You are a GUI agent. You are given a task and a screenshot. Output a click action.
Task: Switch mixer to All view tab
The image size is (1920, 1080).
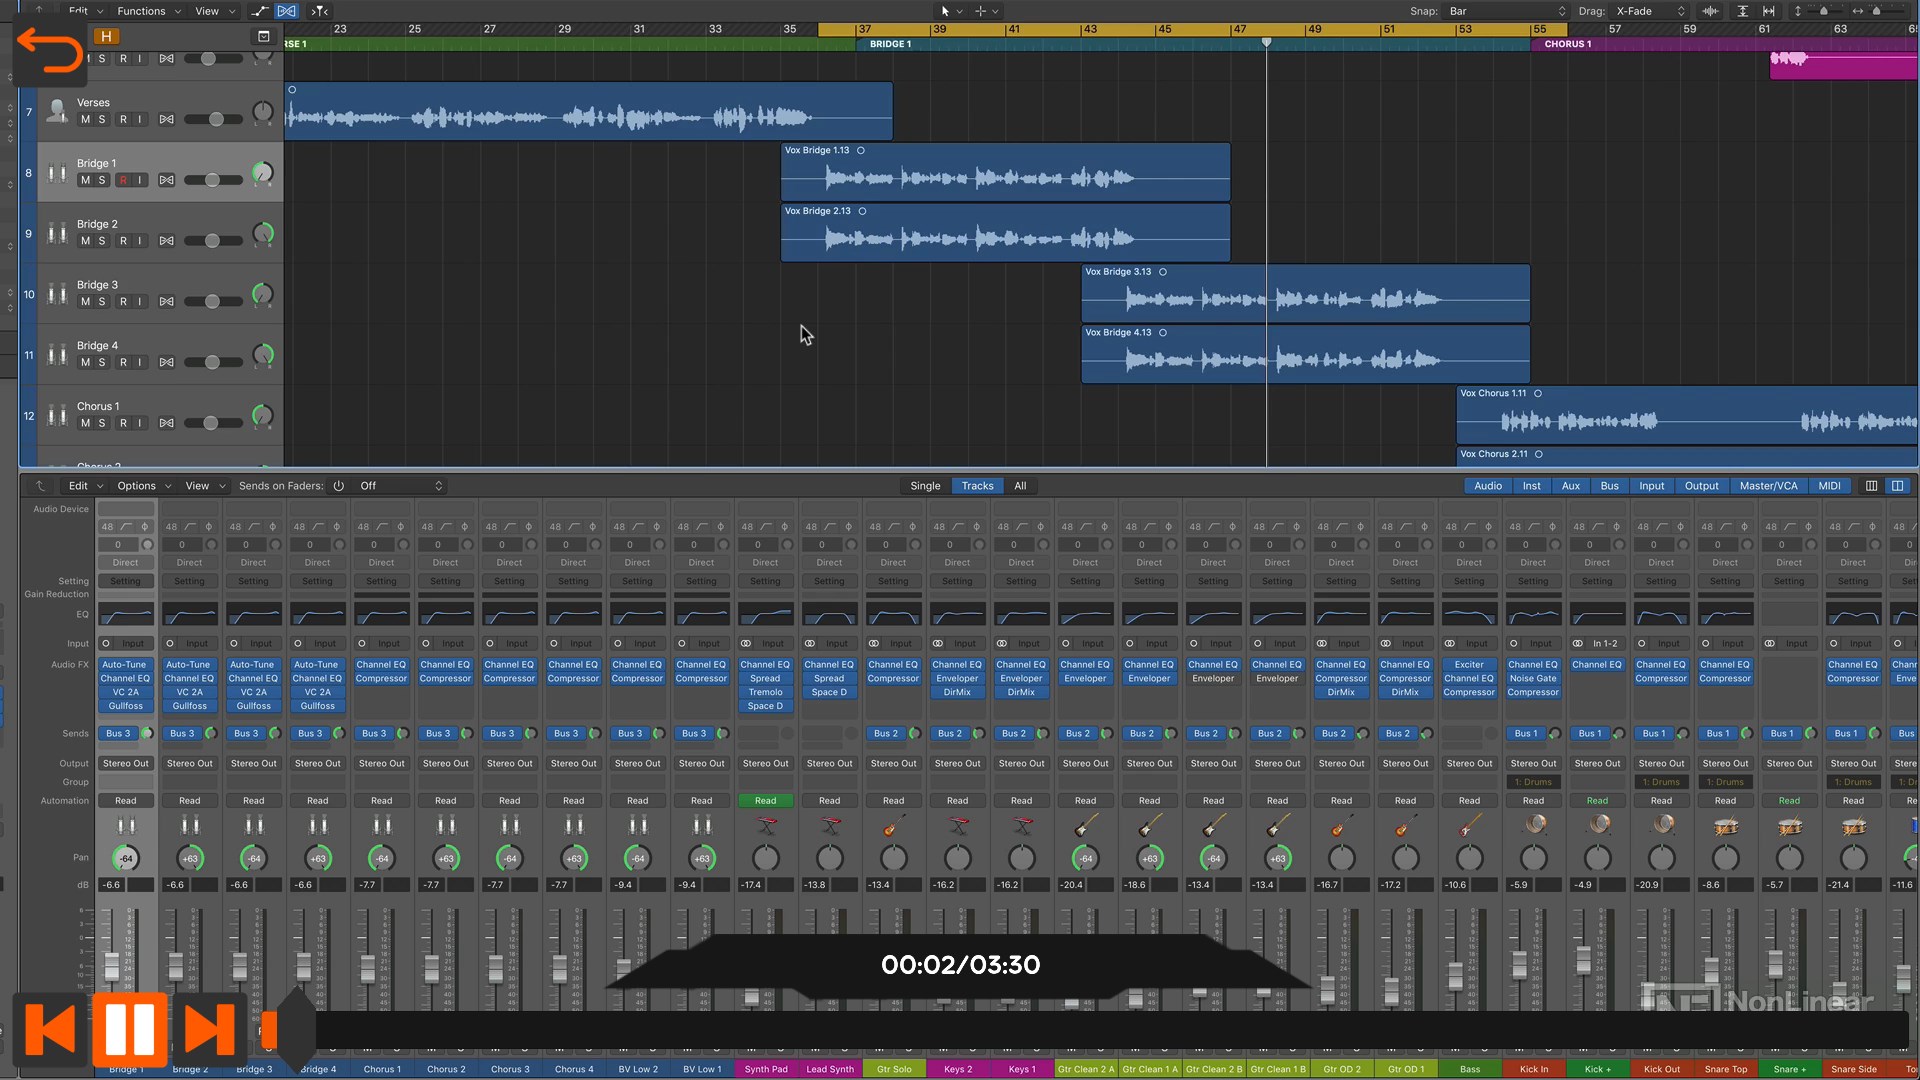1020,486
